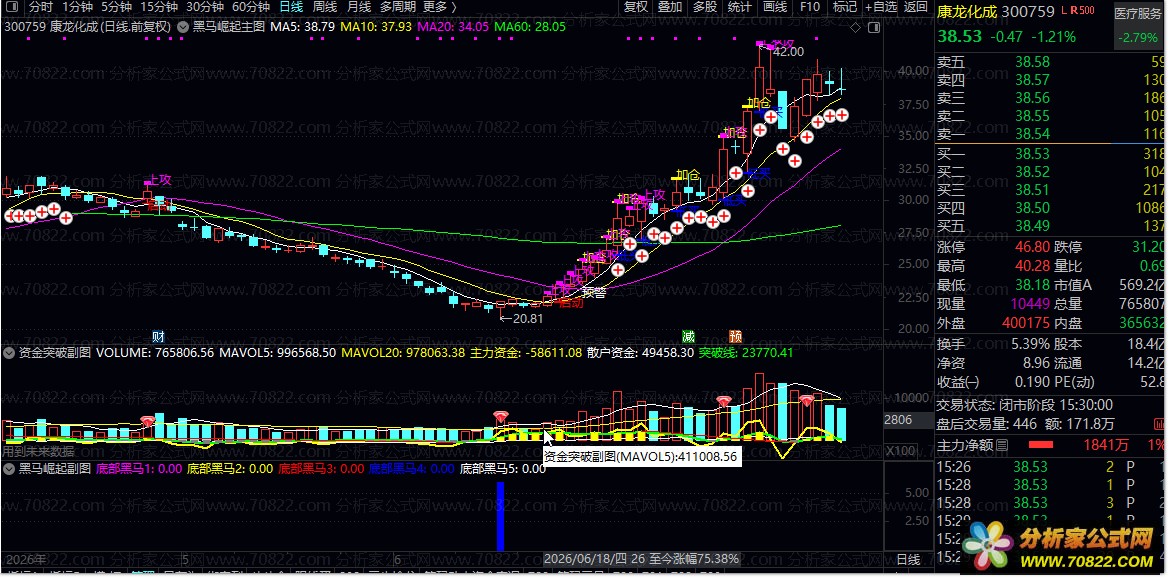Click the 涨停 price 46.80
1170x578 pixels.
(1032, 246)
